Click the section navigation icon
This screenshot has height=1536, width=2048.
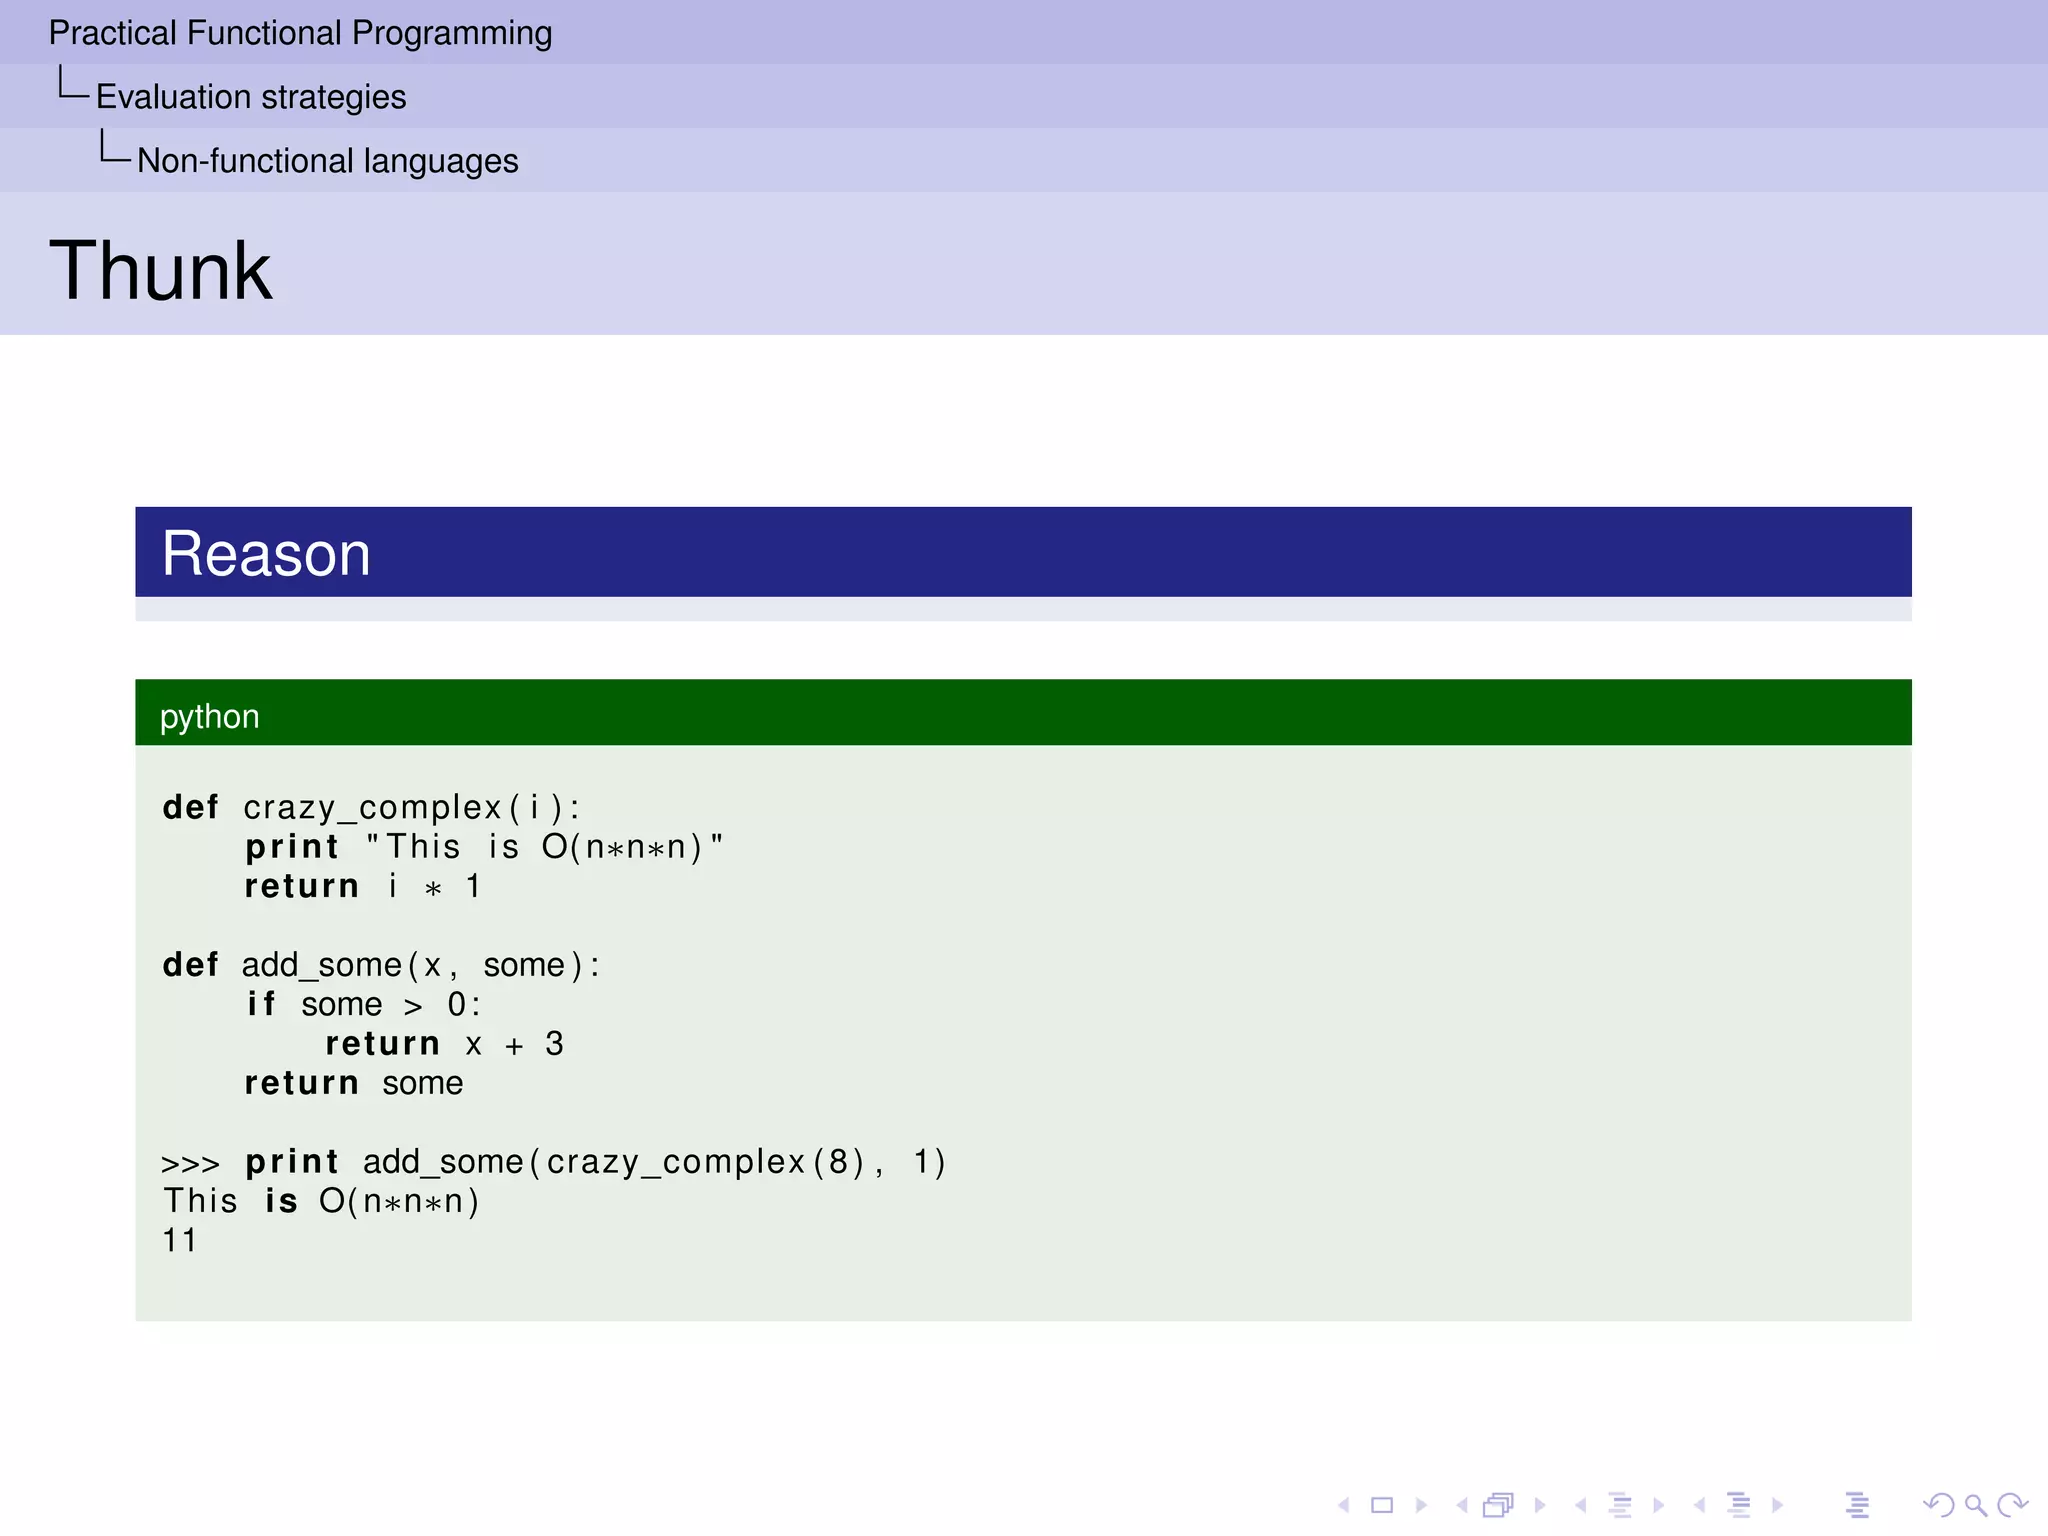(x=1739, y=1505)
